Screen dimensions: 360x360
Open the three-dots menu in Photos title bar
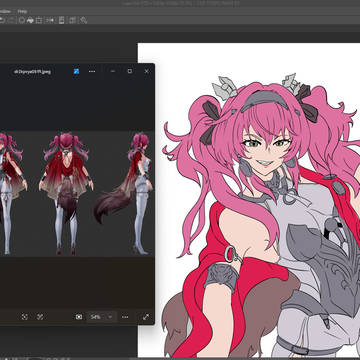[x=92, y=71]
